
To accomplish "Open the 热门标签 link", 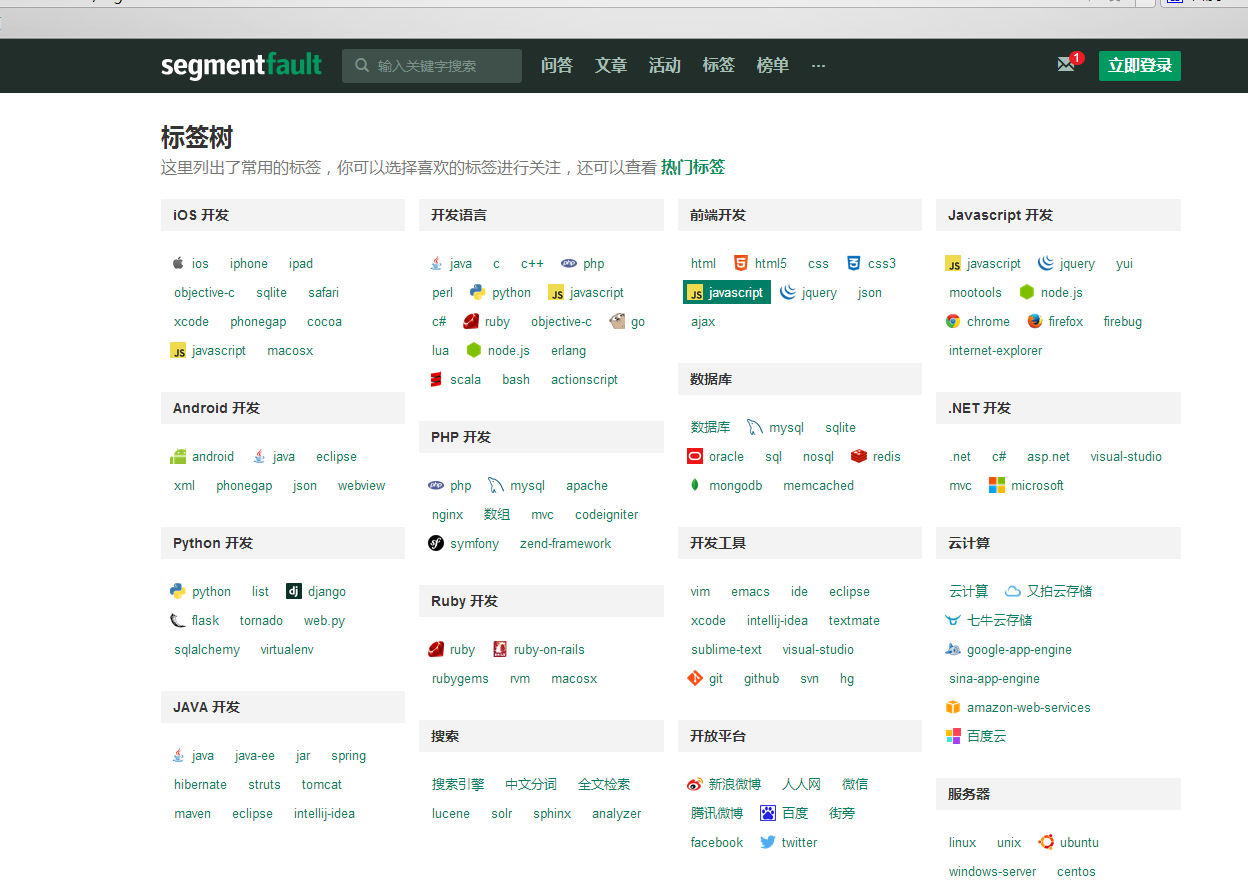I will 693,167.
